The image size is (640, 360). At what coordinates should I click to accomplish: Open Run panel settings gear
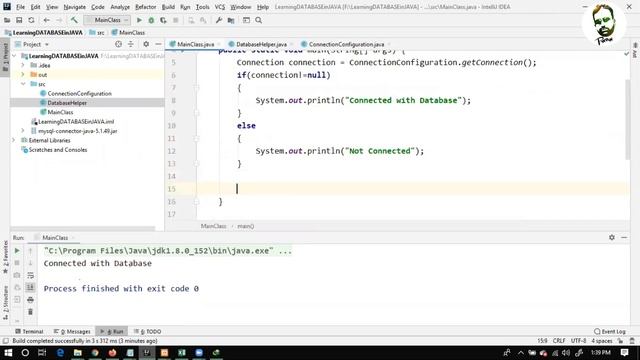611,237
